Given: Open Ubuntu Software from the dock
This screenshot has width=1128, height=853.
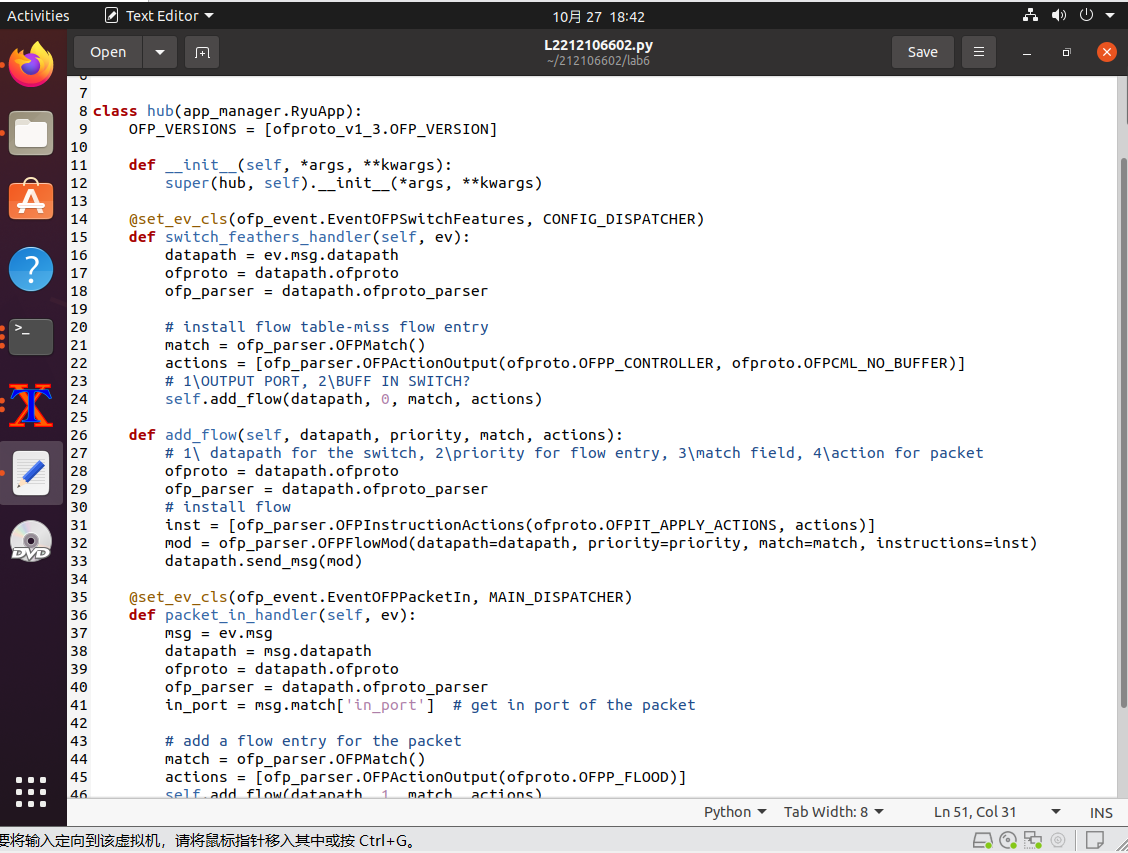Looking at the screenshot, I should point(31,199).
